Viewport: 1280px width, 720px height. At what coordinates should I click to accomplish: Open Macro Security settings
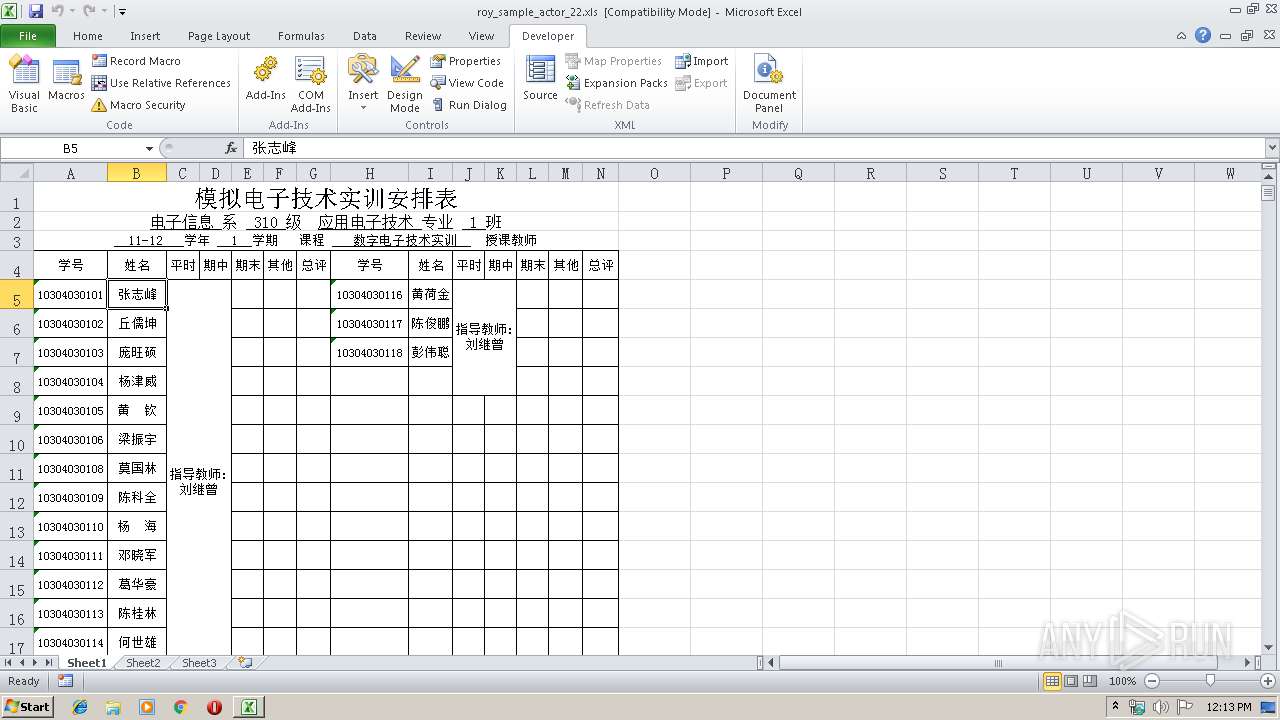139,105
